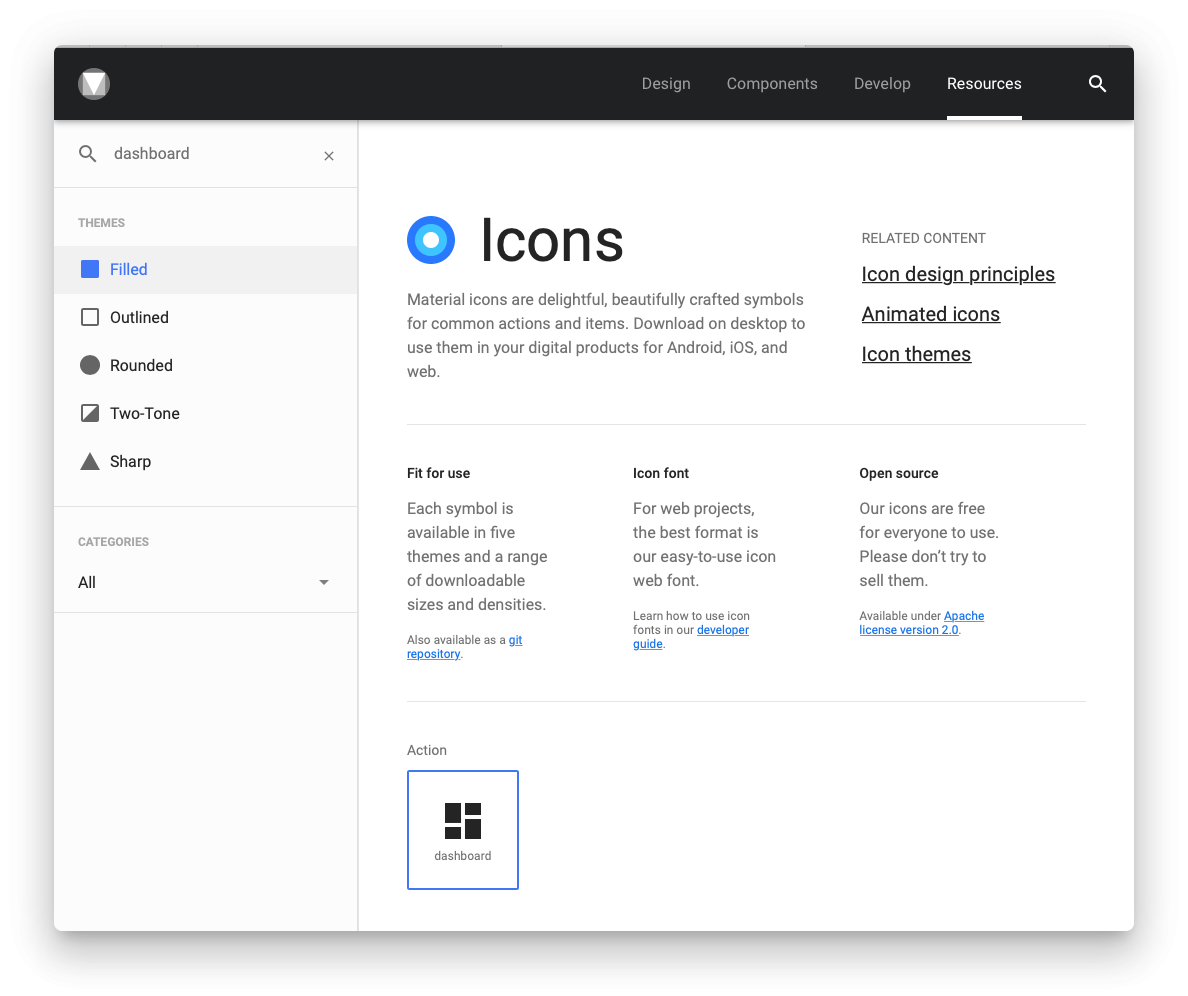
Task: Clear the dashboard search query
Action: pos(329,155)
